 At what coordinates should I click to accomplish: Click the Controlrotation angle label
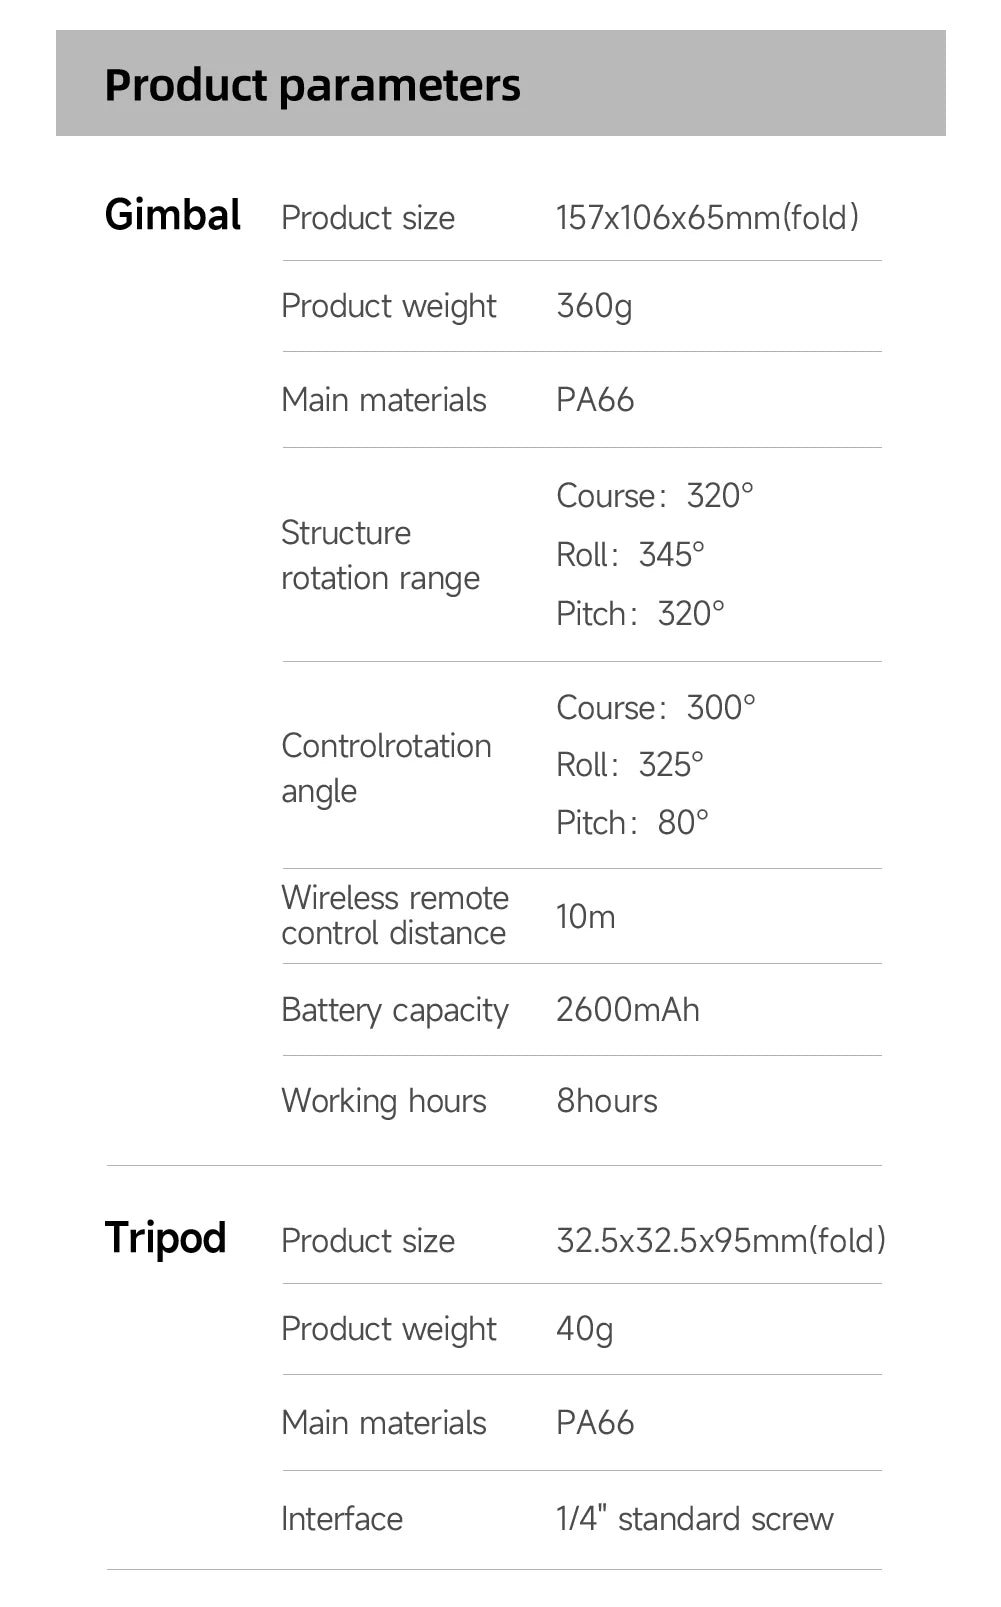tap(386, 768)
